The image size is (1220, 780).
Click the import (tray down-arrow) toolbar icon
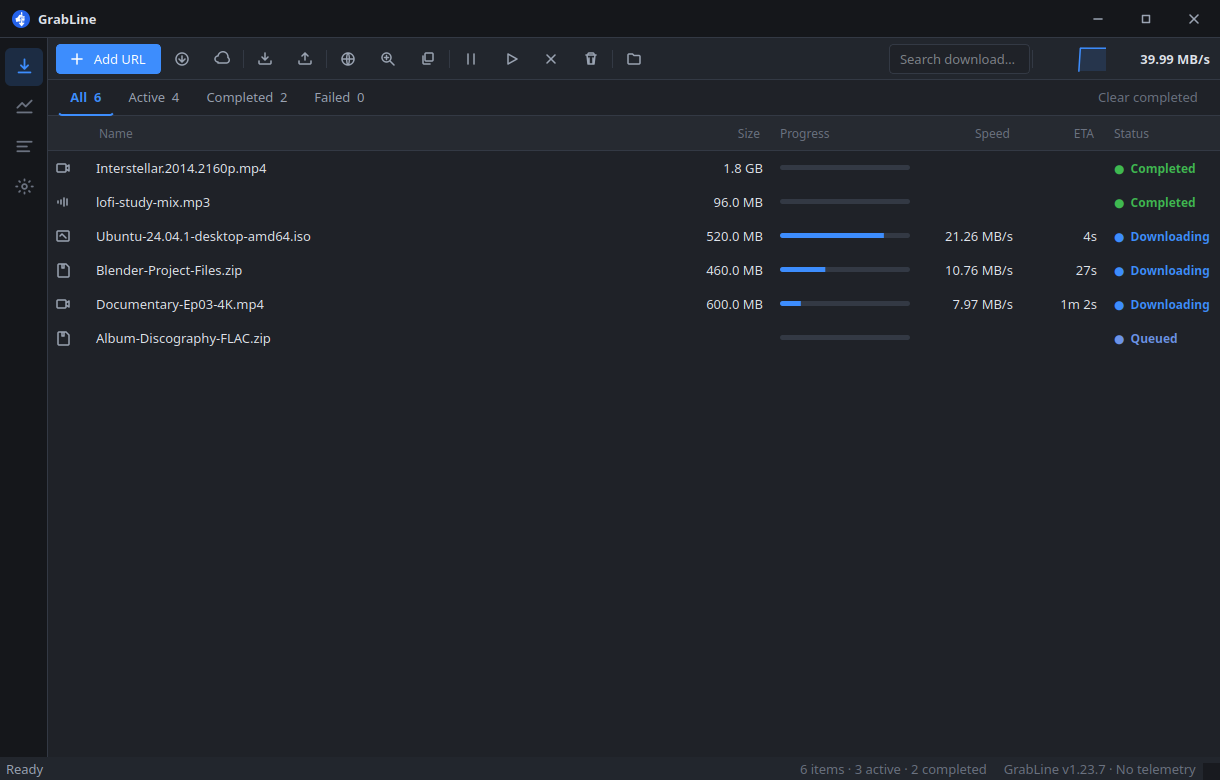pos(265,59)
